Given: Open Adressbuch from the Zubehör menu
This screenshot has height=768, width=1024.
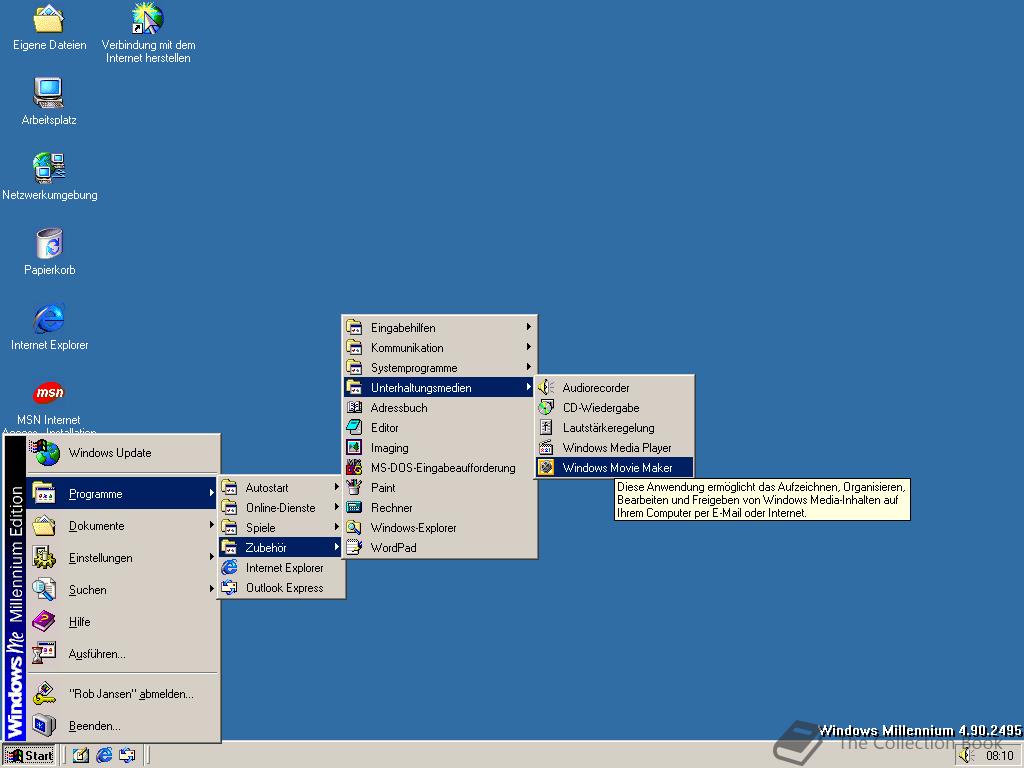Looking at the screenshot, I should [x=440, y=408].
